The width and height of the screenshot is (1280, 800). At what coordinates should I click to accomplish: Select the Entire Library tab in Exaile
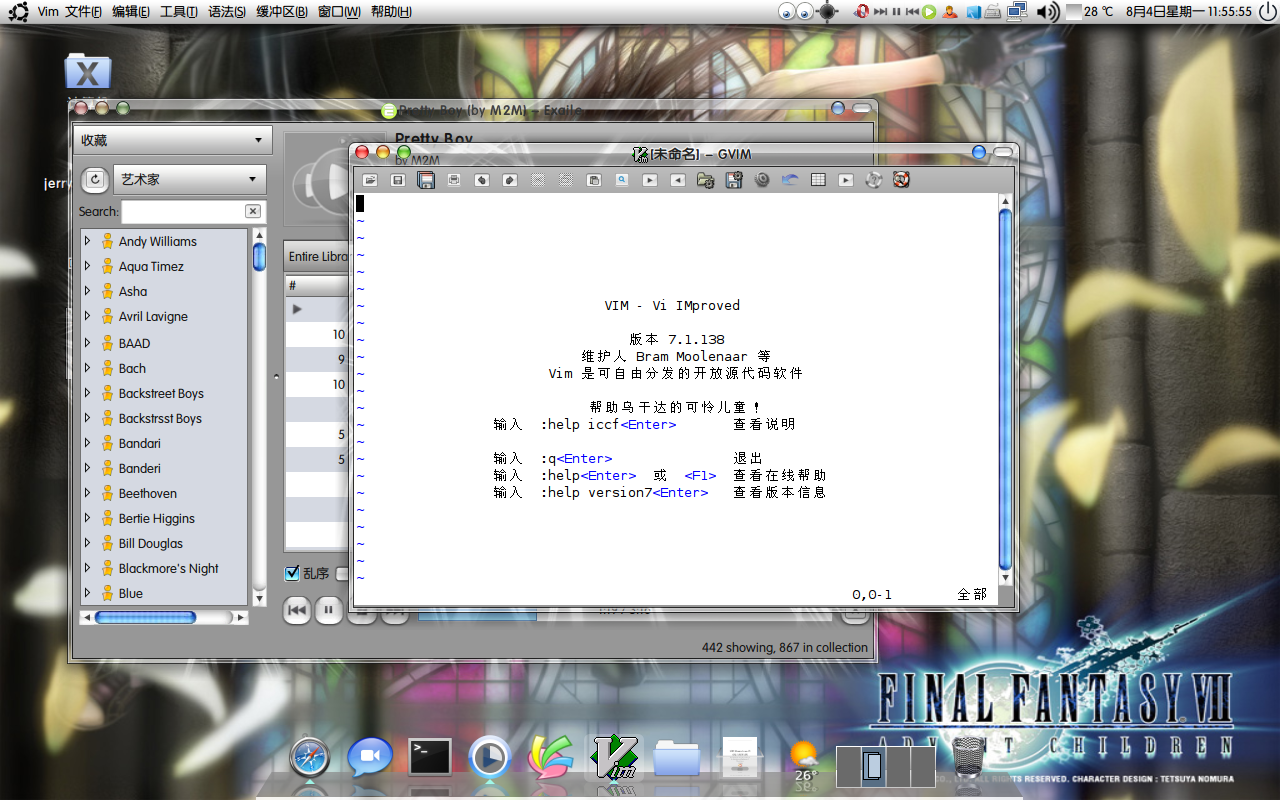coord(318,257)
